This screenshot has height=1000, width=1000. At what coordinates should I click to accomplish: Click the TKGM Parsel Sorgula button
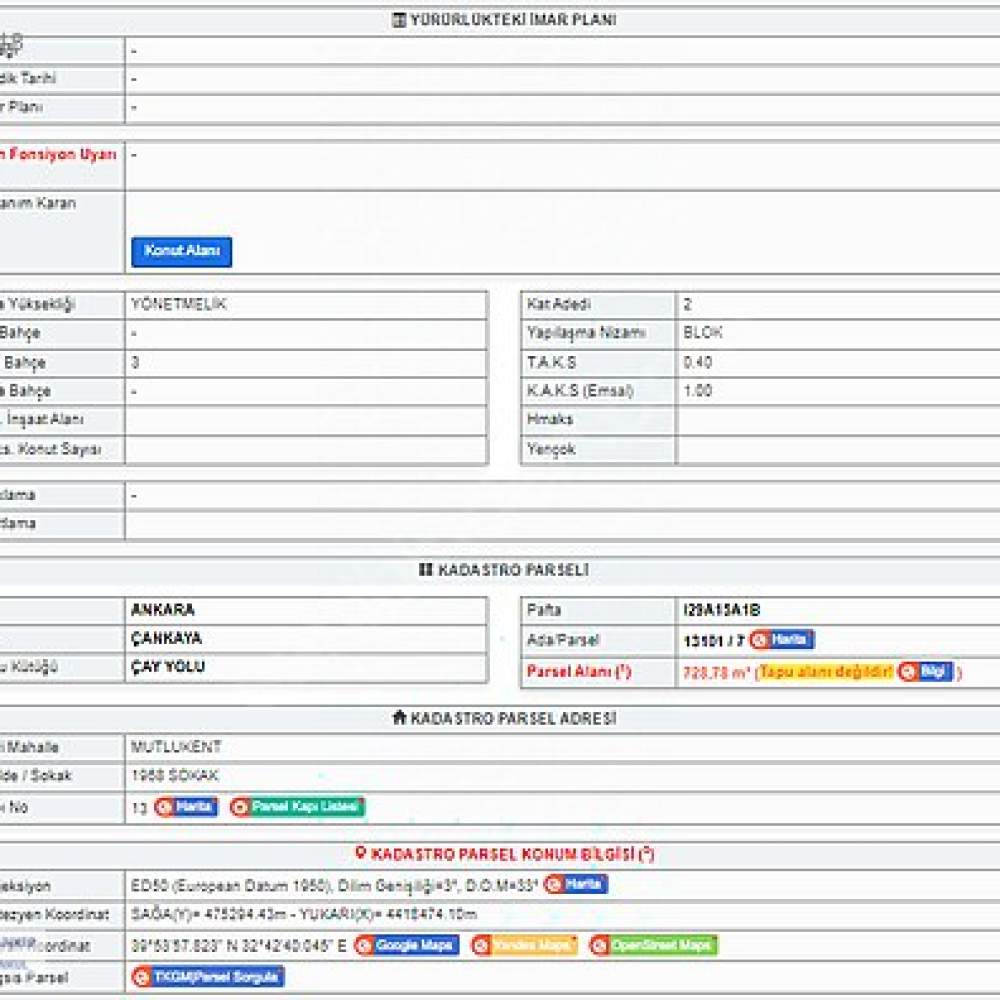[x=208, y=977]
